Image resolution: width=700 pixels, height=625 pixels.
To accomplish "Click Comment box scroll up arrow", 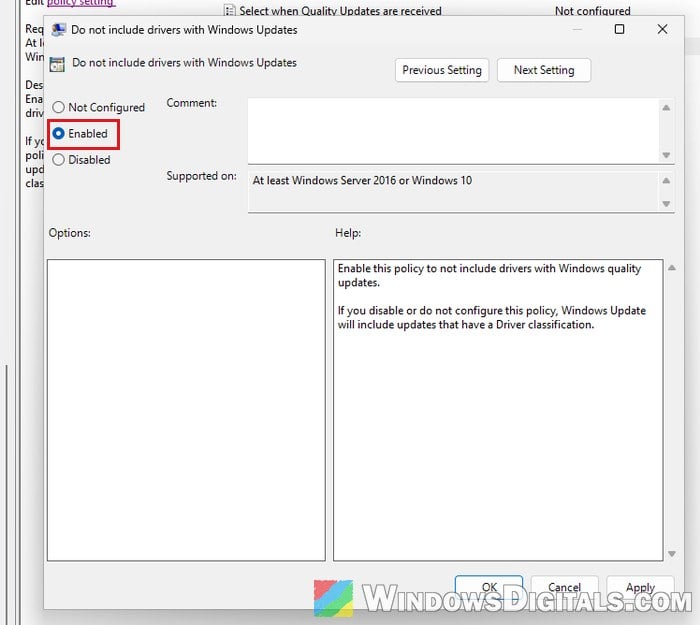I will coord(666,108).
